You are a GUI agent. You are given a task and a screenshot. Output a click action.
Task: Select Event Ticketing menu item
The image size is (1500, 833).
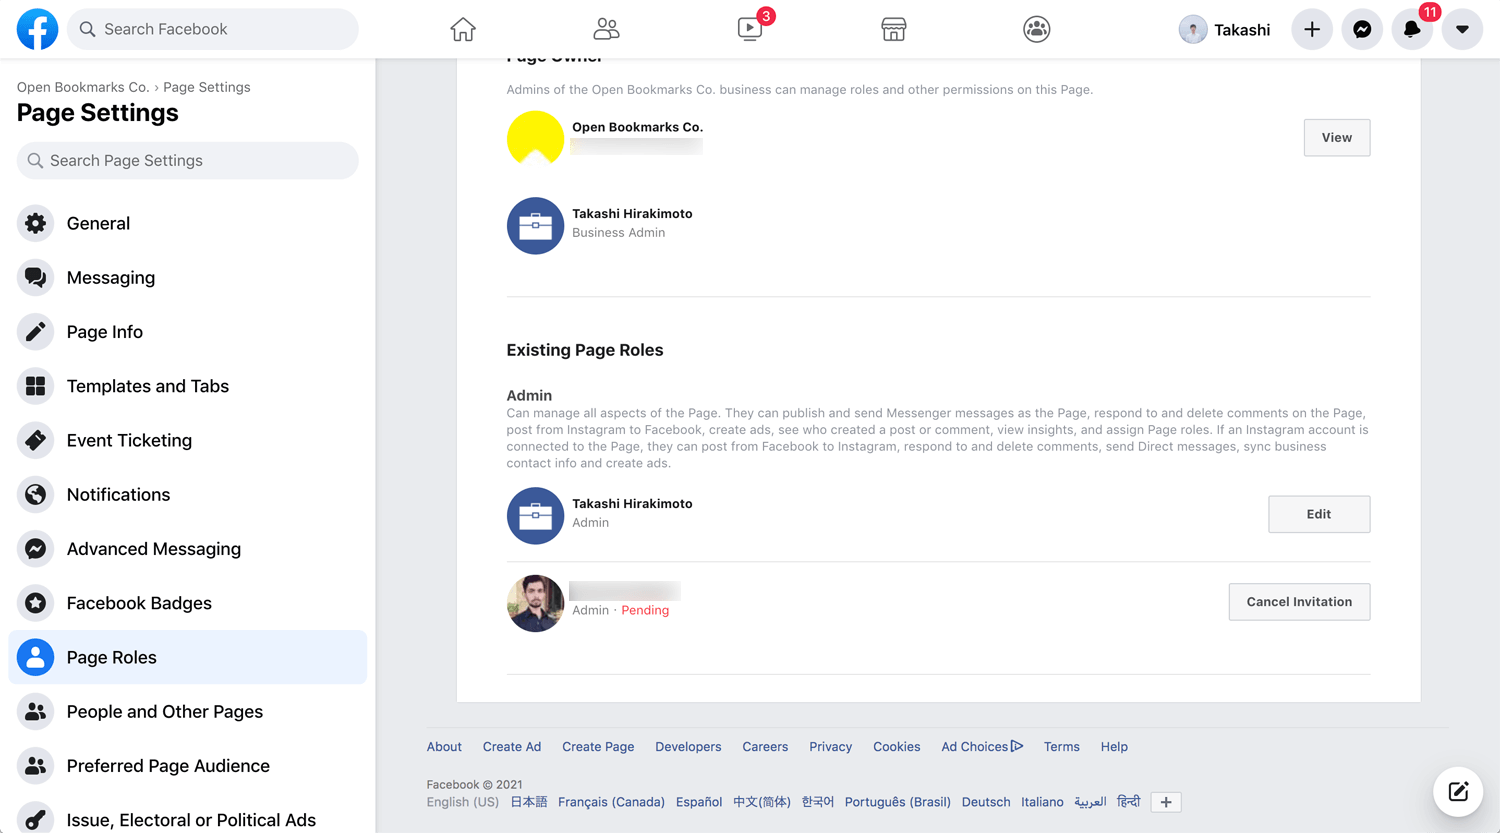click(x=188, y=440)
